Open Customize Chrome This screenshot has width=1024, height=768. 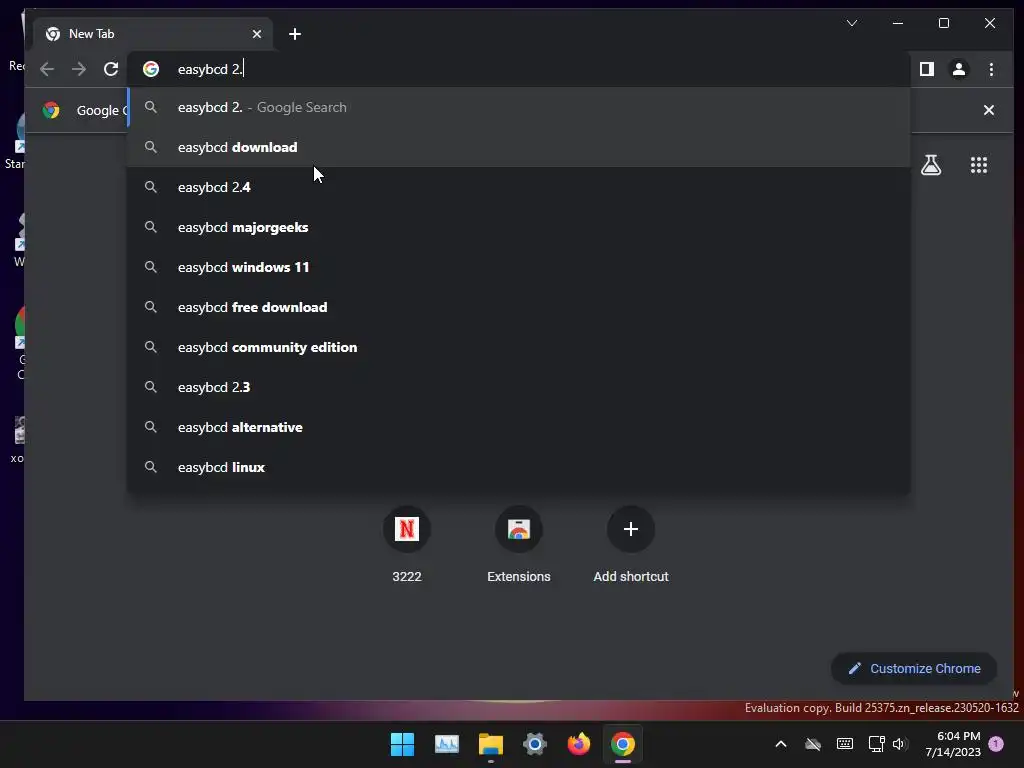(x=914, y=668)
